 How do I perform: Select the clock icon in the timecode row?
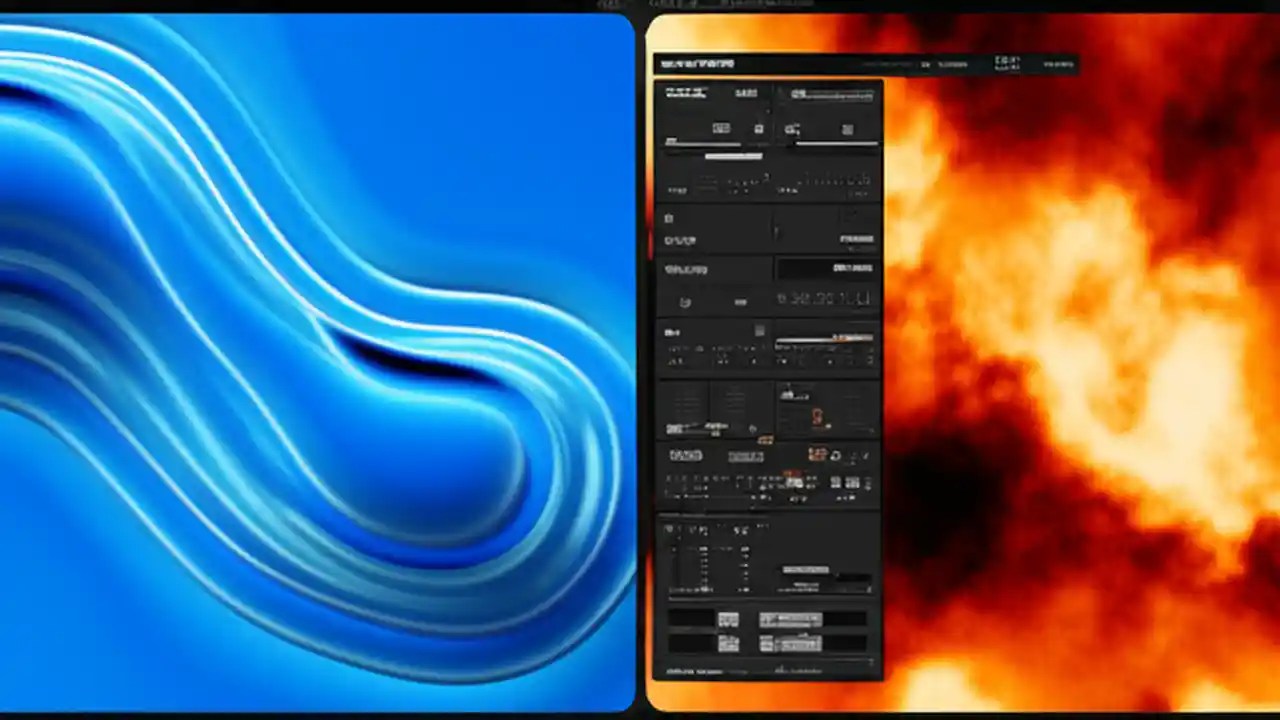coord(683,301)
